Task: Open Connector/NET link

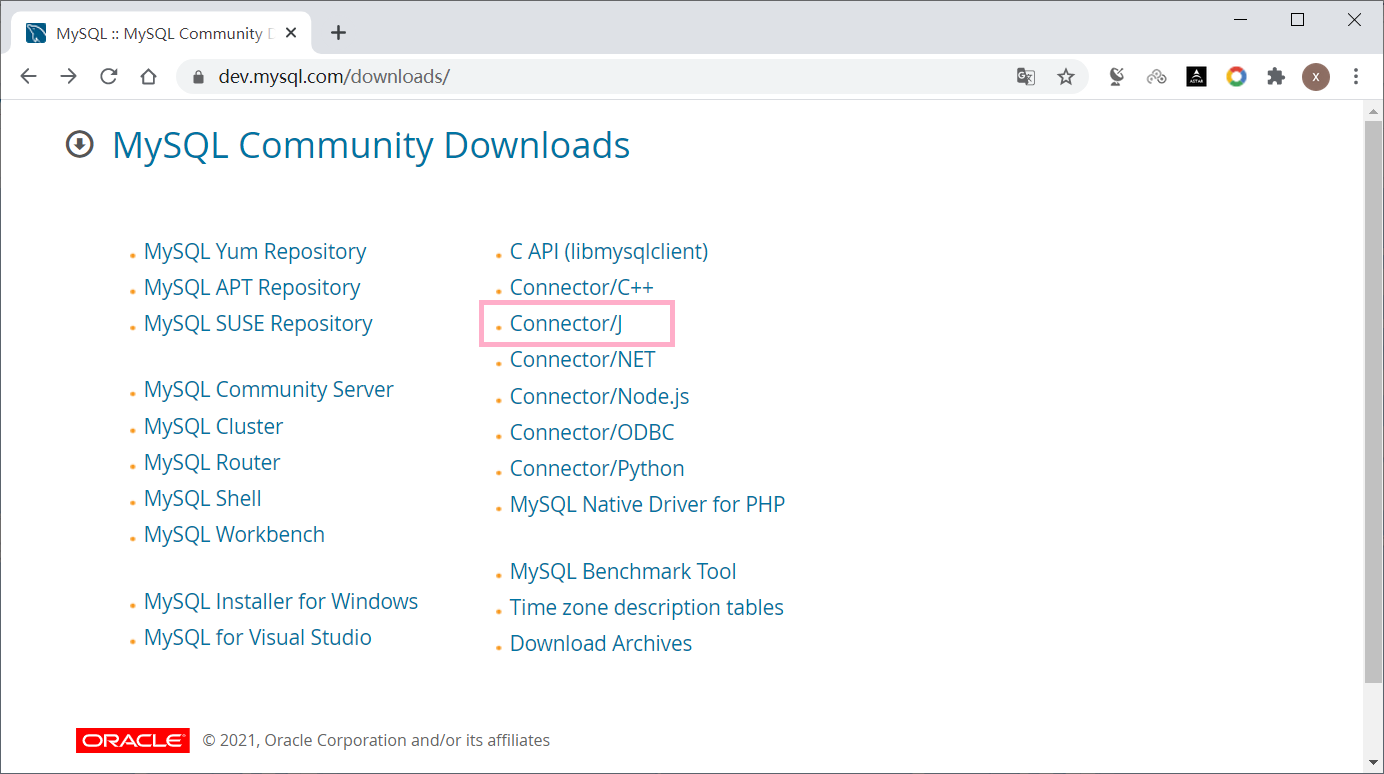Action: (583, 359)
